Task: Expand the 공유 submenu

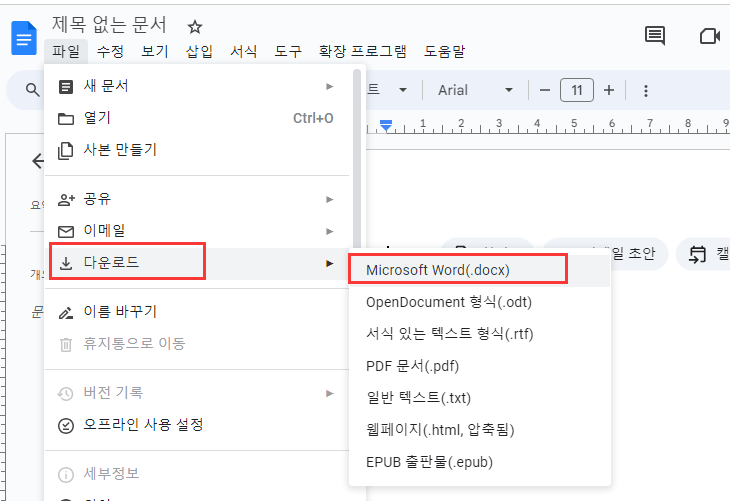Action: (x=200, y=199)
